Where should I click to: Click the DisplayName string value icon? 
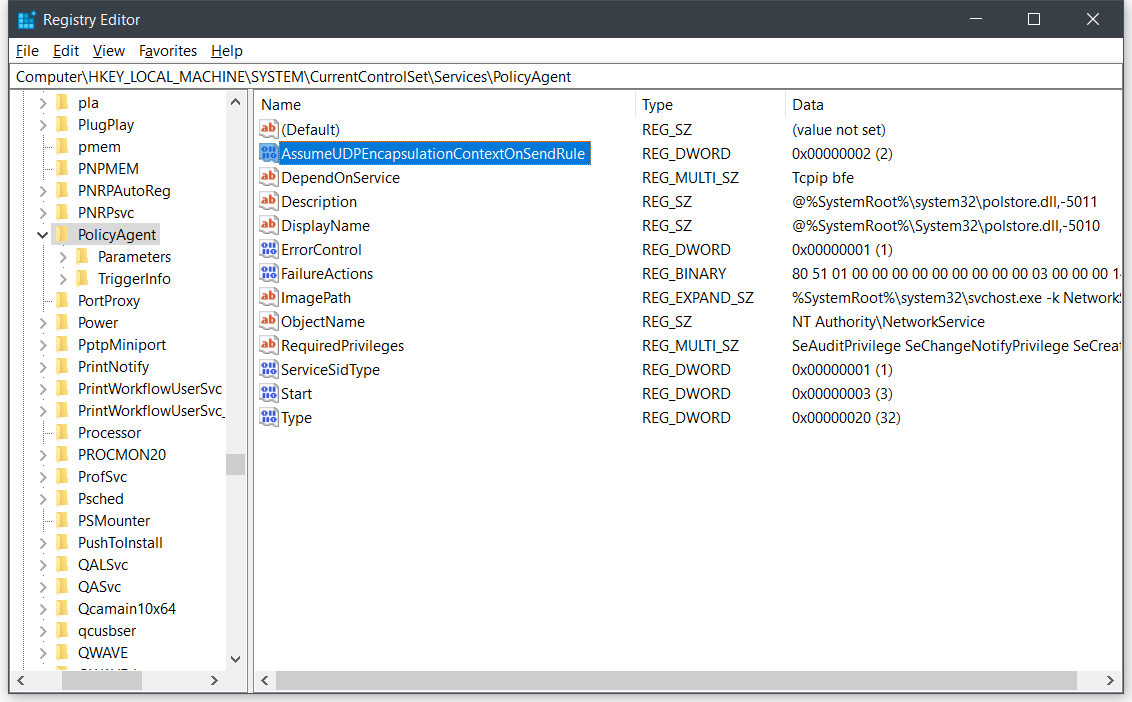pos(269,225)
